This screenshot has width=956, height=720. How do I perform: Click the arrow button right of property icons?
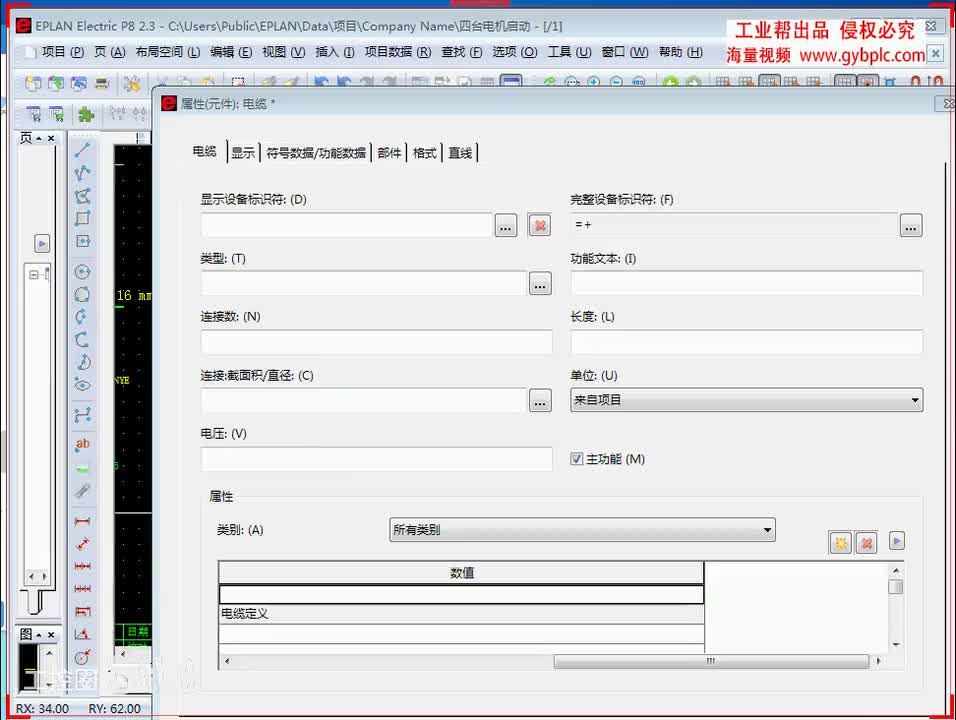click(896, 541)
